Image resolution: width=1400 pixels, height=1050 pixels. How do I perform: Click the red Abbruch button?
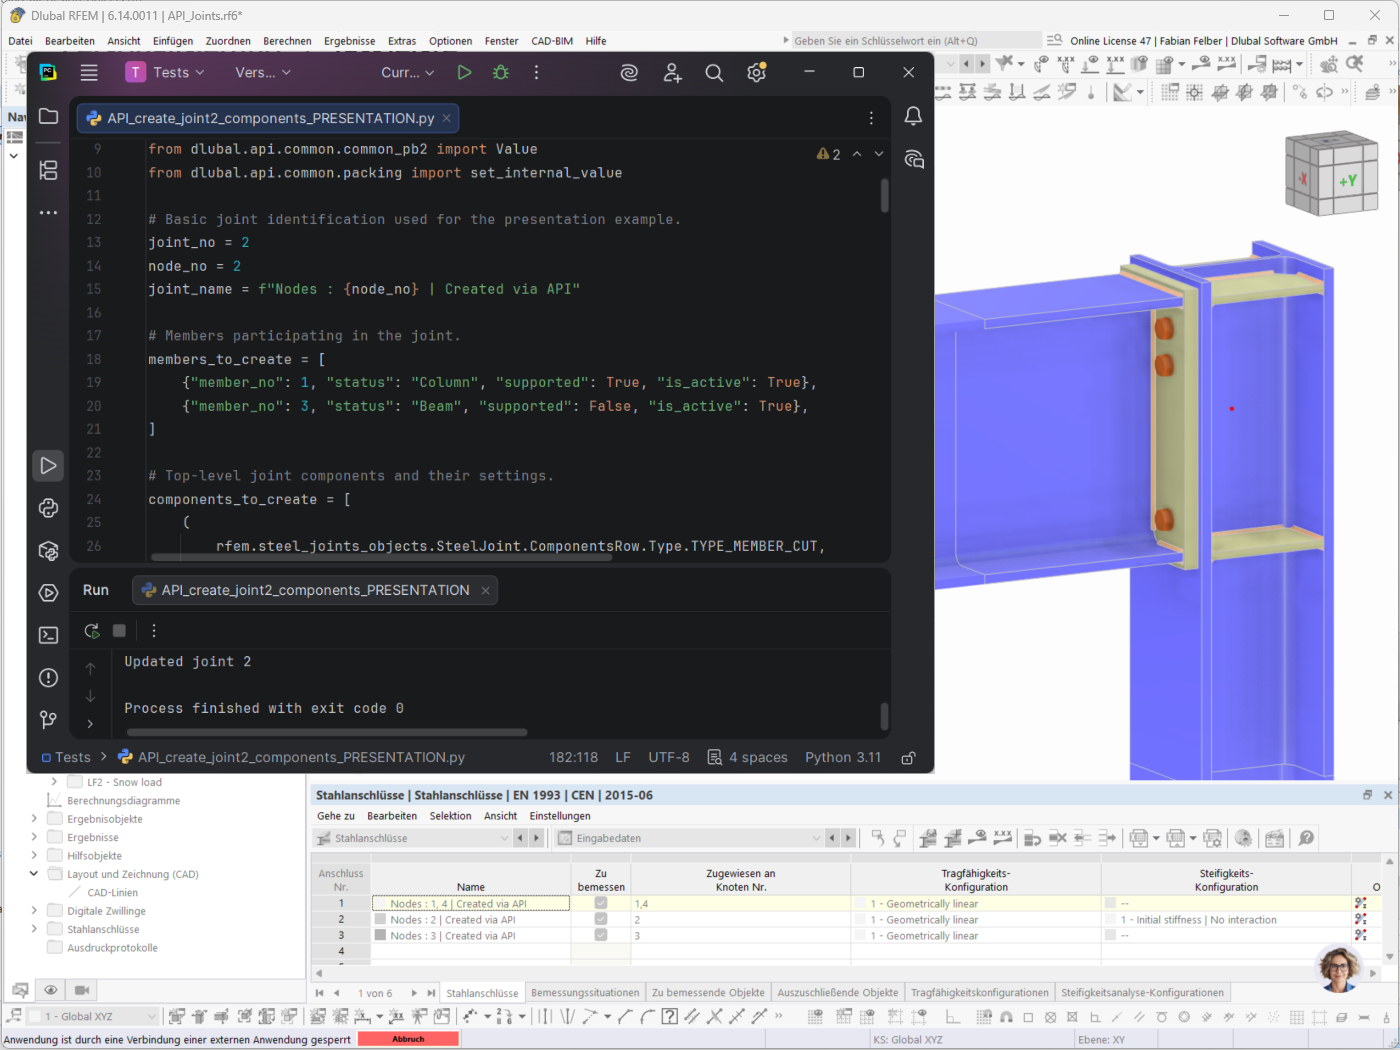(x=408, y=1039)
